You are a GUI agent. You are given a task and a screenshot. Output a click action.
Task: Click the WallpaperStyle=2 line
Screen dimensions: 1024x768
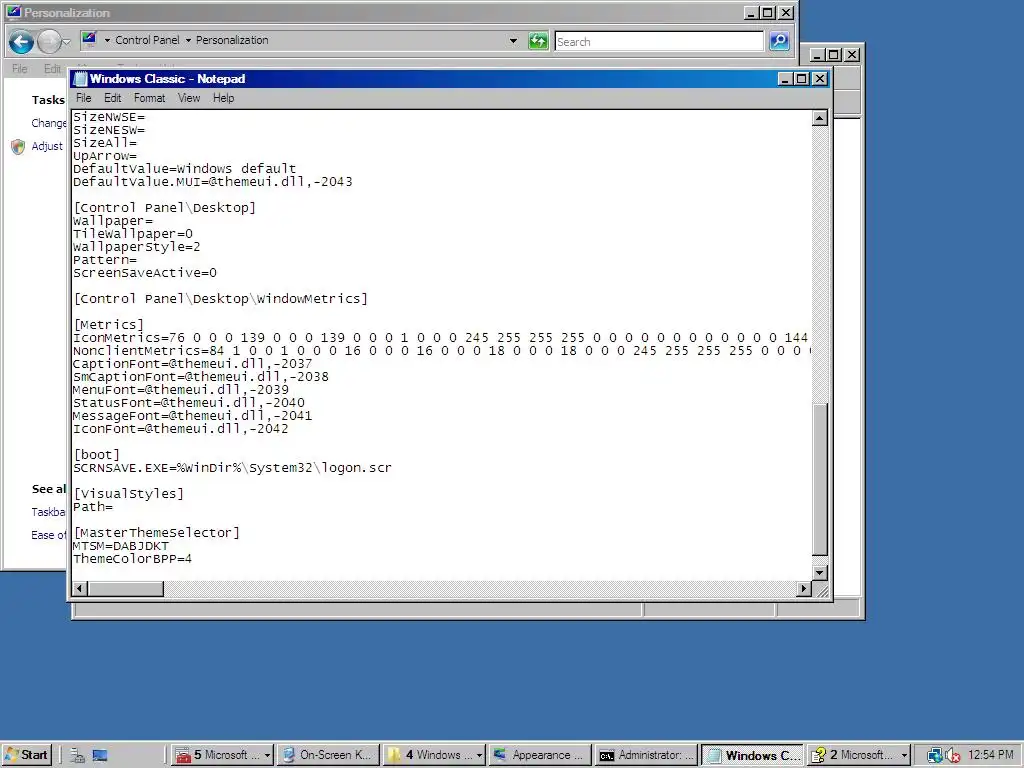point(136,247)
